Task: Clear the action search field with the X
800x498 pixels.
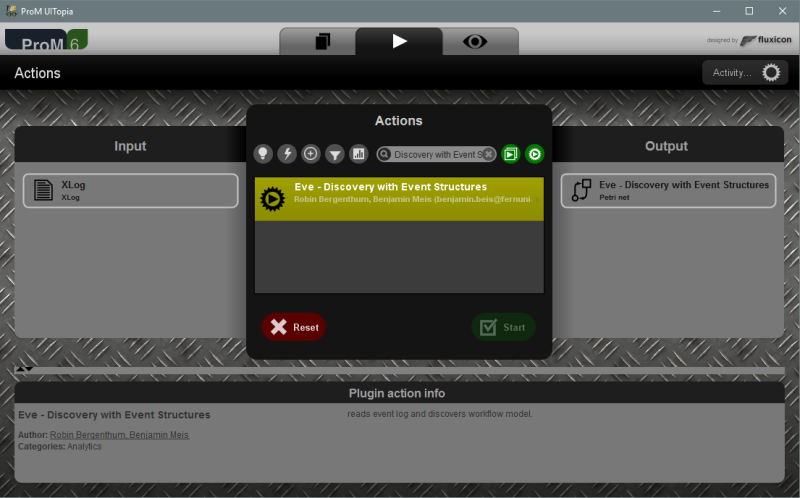Action: click(488, 154)
